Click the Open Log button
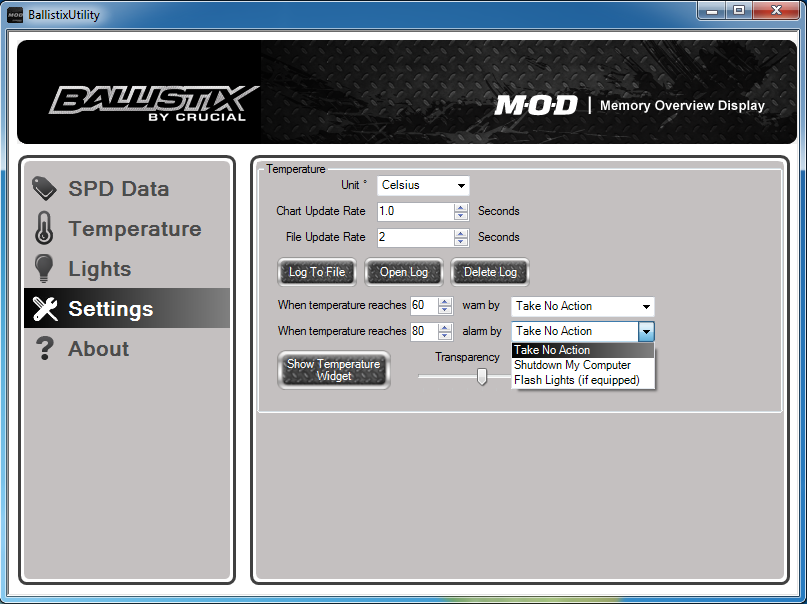The height and width of the screenshot is (604, 807). coord(404,272)
